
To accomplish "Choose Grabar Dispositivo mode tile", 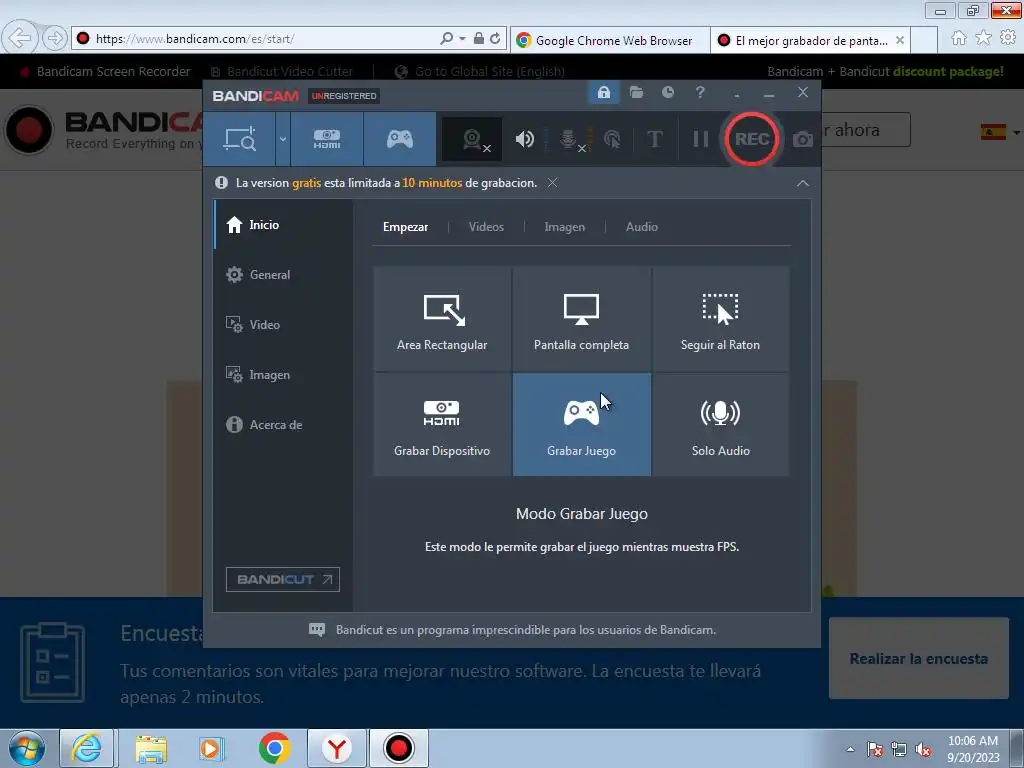I will [x=442, y=424].
